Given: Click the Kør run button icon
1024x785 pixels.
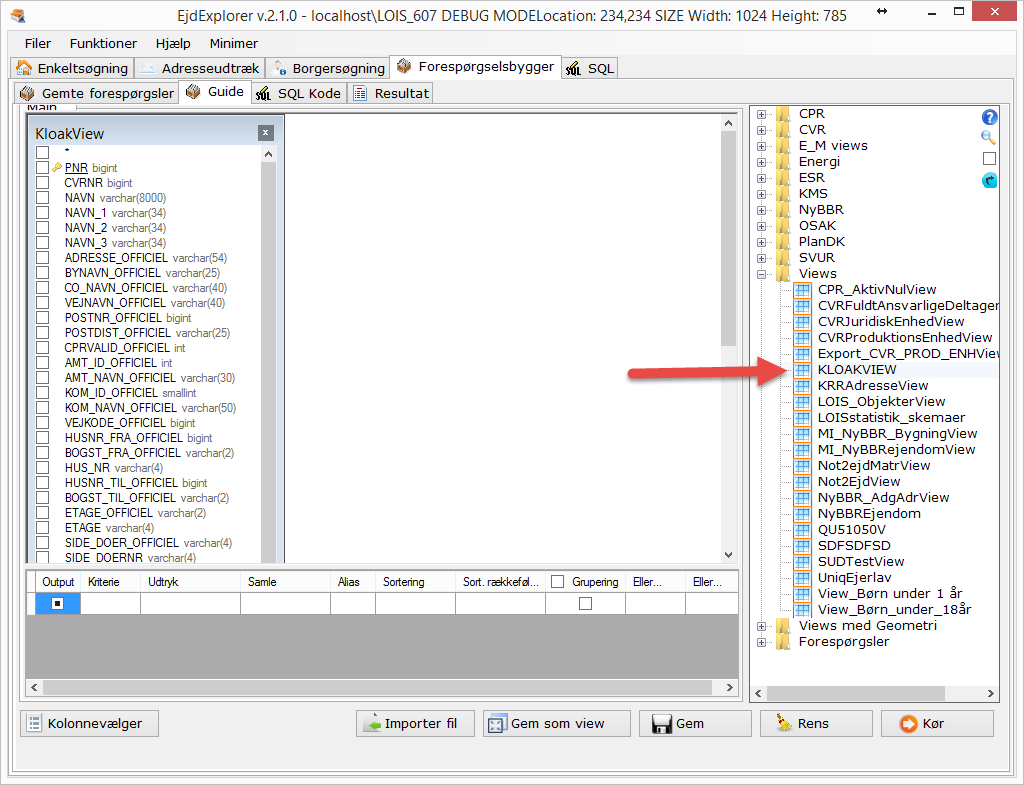Looking at the screenshot, I should pyautogui.click(x=908, y=724).
